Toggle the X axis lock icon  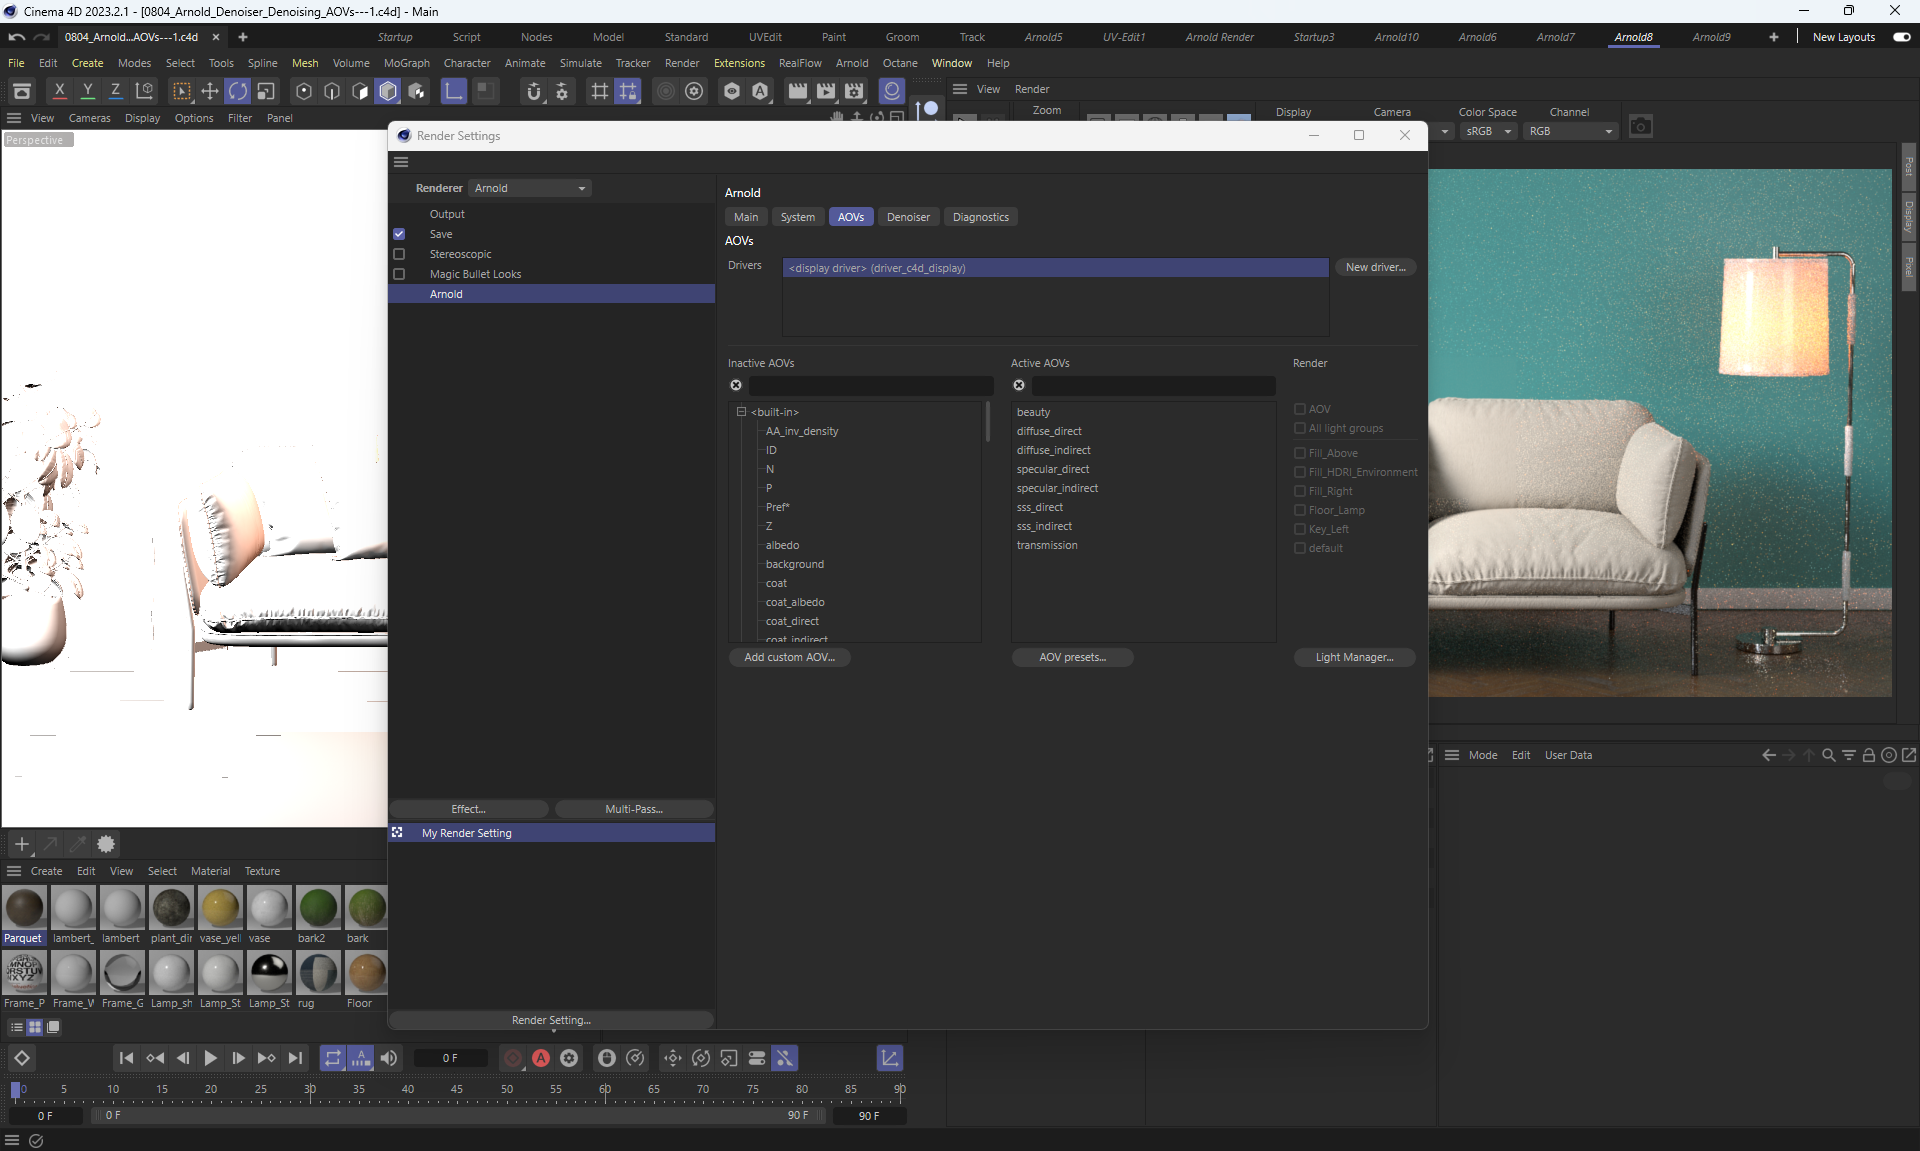[x=60, y=91]
